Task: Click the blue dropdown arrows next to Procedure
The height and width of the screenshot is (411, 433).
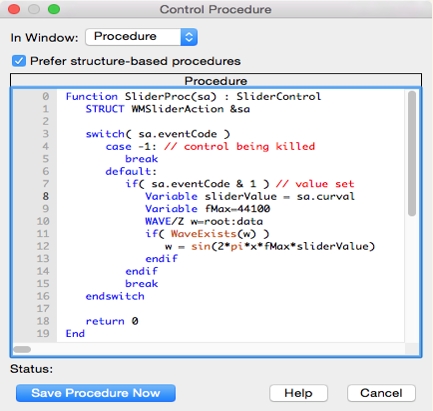Action: coord(189,37)
